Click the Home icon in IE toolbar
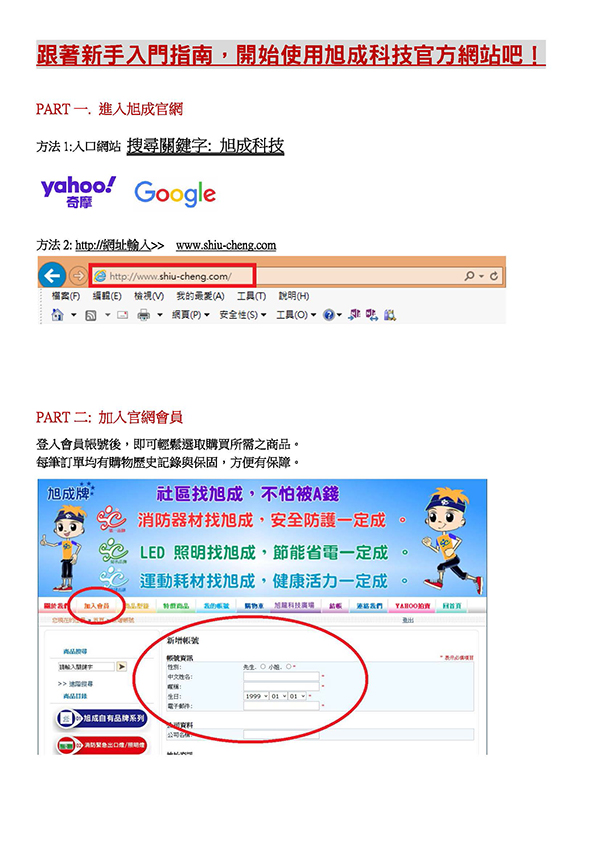The image size is (600, 848). pos(57,315)
